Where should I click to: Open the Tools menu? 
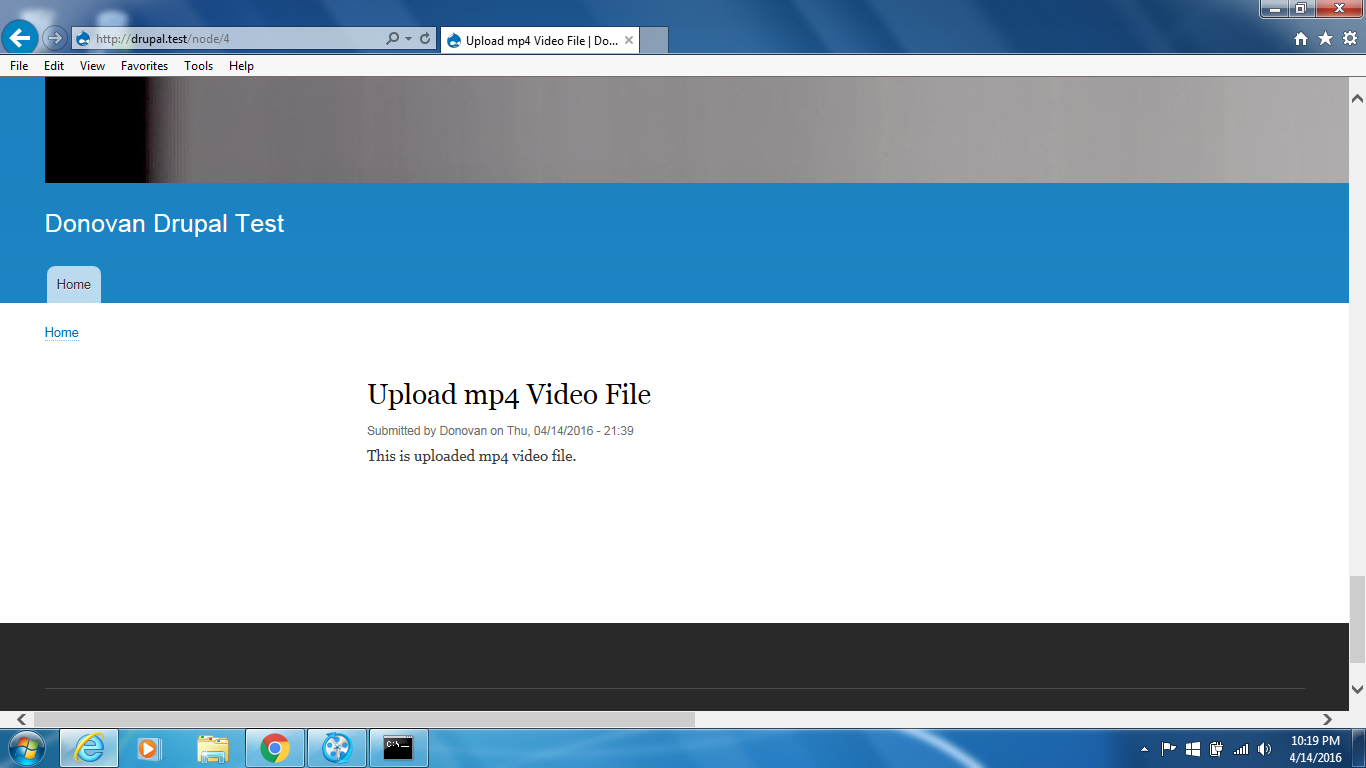click(198, 66)
